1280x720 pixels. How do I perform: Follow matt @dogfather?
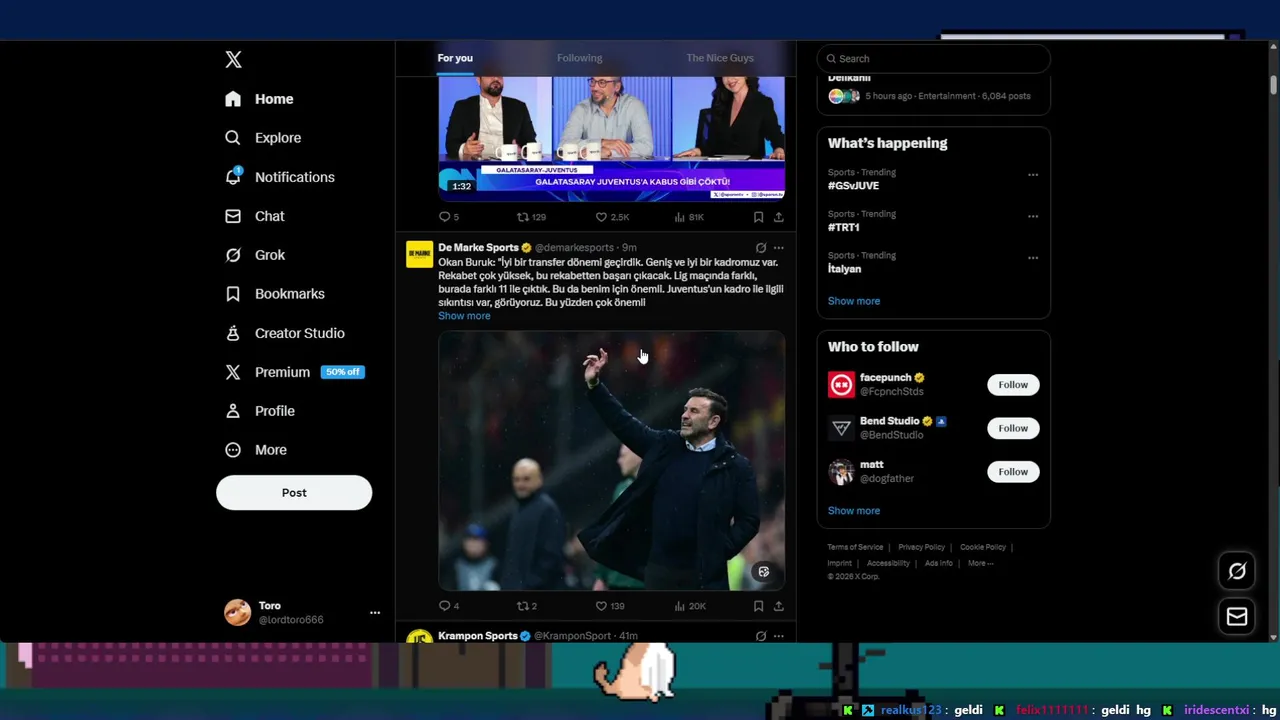tap(1013, 472)
